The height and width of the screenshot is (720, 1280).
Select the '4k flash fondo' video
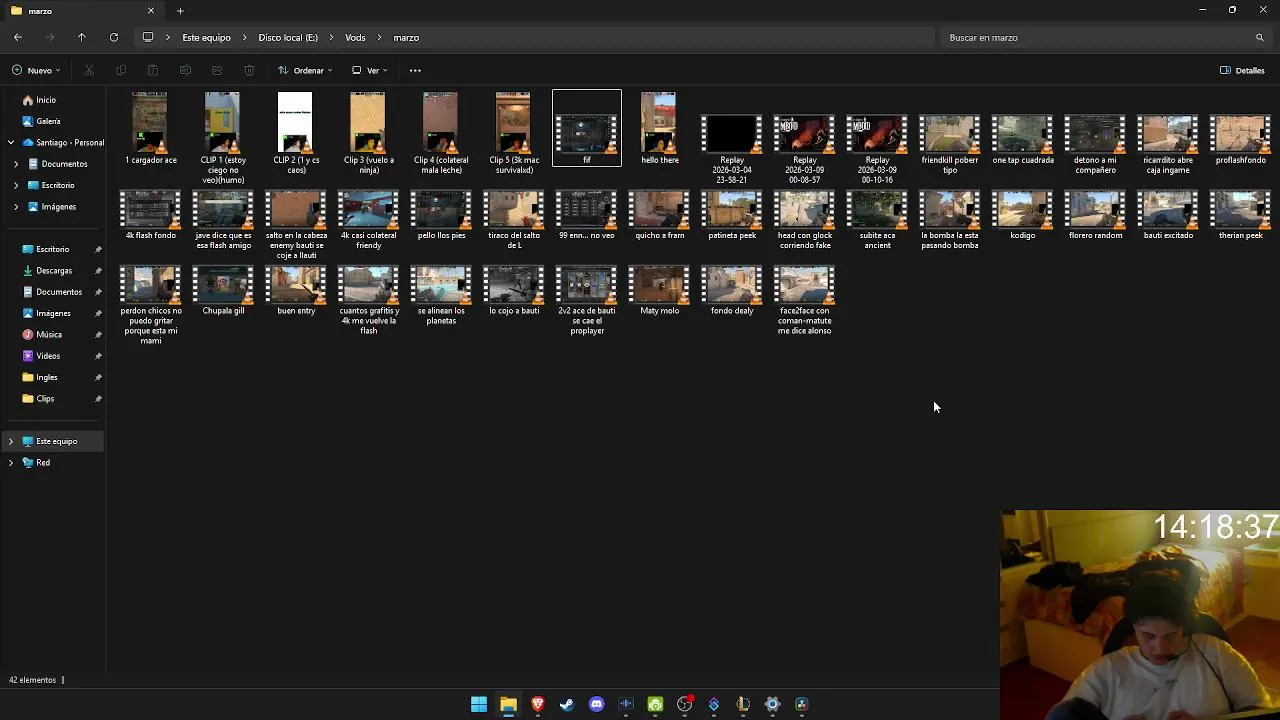tap(151, 215)
